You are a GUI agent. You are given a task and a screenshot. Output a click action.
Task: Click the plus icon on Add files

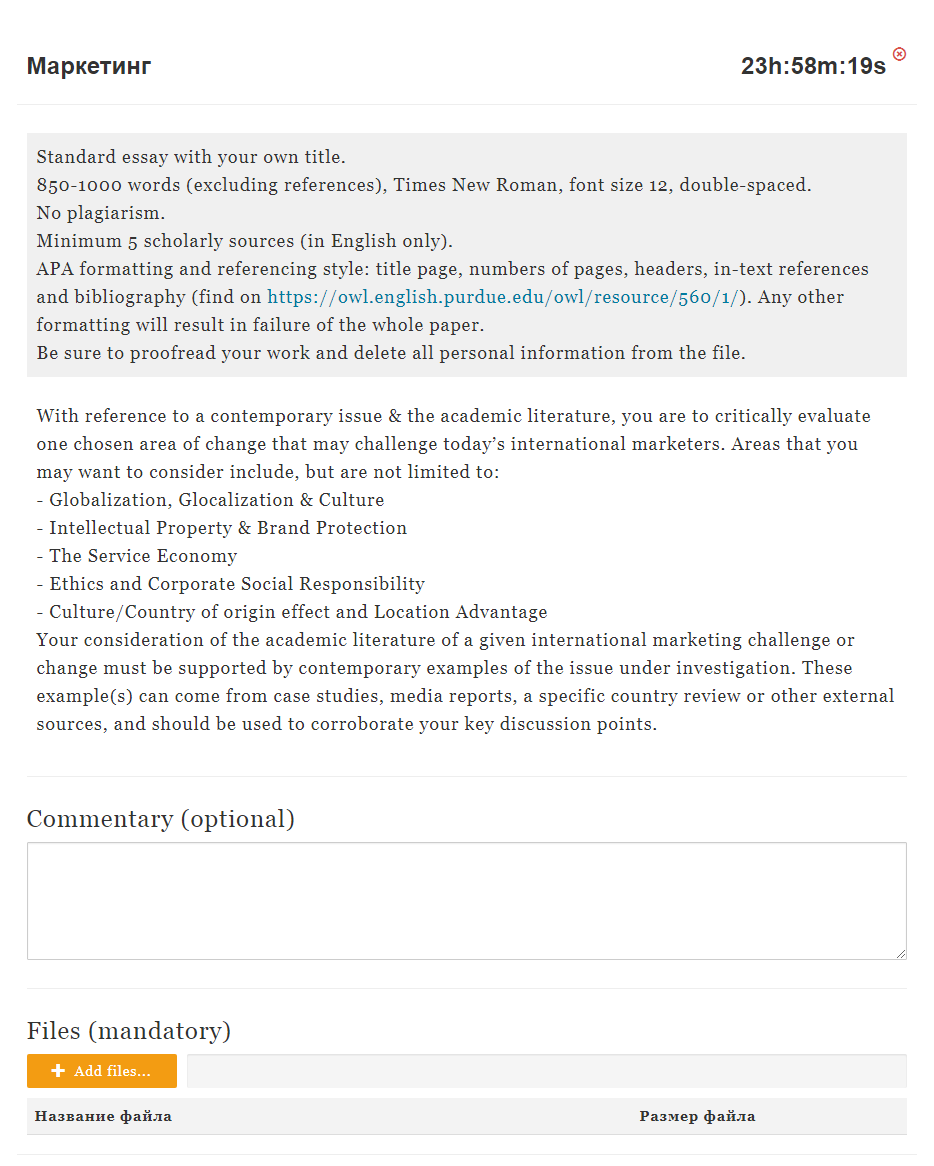click(58, 1071)
